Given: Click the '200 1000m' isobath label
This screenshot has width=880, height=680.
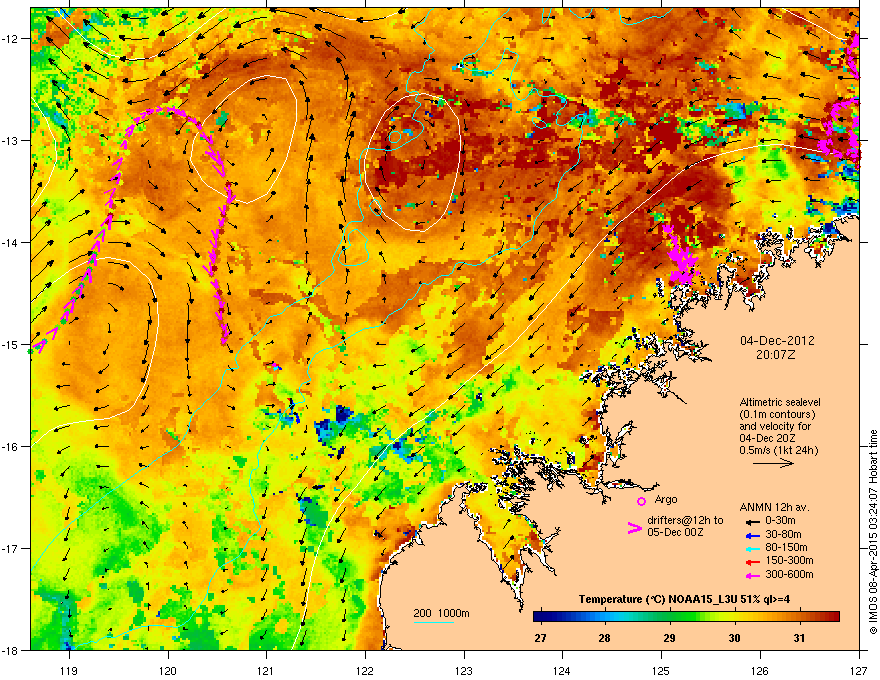Looking at the screenshot, I should pos(441,613).
